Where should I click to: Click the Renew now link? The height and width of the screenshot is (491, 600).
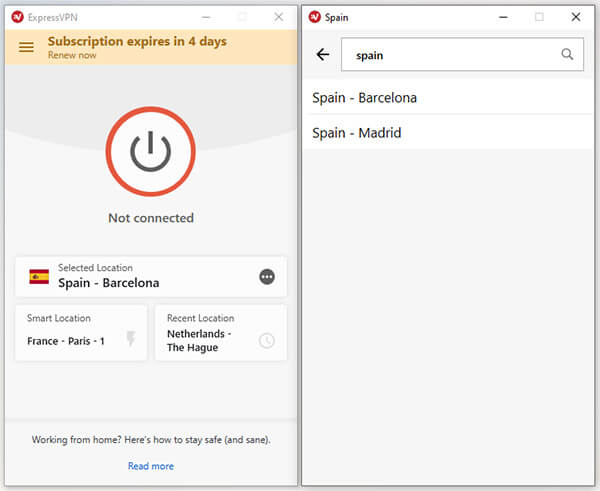72,55
